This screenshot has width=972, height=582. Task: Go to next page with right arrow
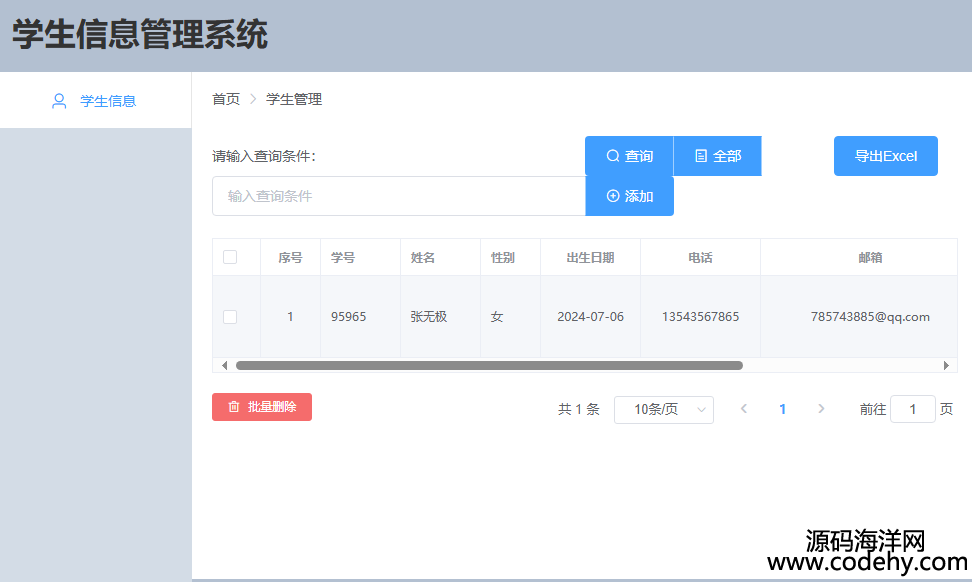tap(821, 409)
